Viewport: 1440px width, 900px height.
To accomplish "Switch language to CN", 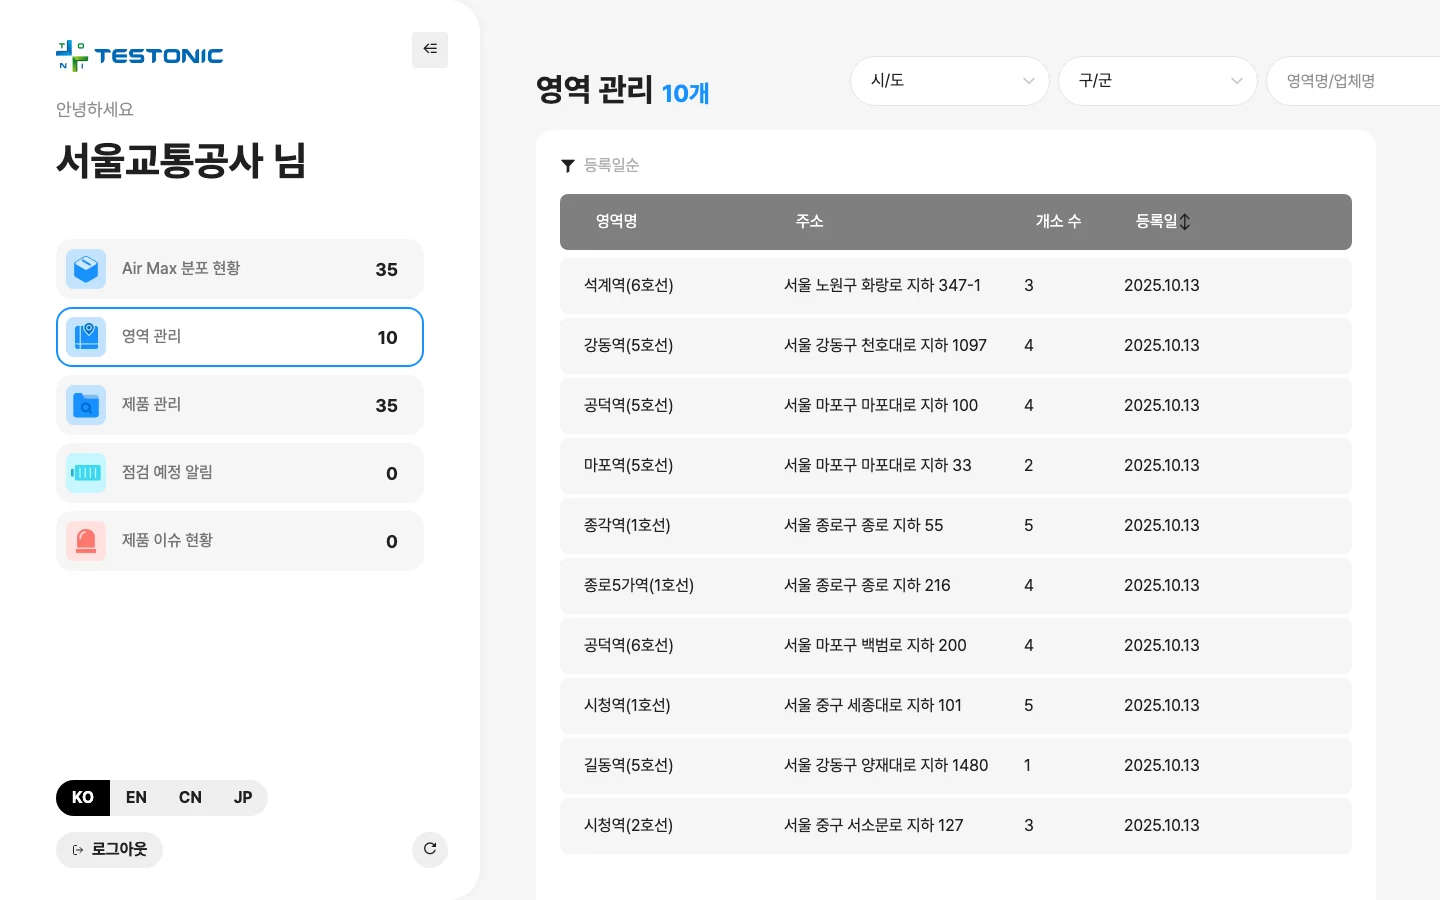I will coord(190,798).
